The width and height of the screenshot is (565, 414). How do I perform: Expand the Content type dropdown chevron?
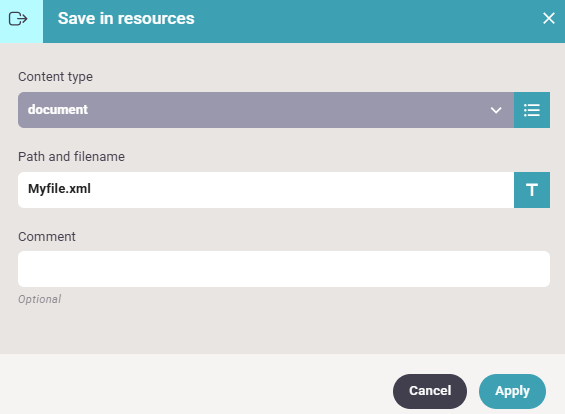coord(496,110)
